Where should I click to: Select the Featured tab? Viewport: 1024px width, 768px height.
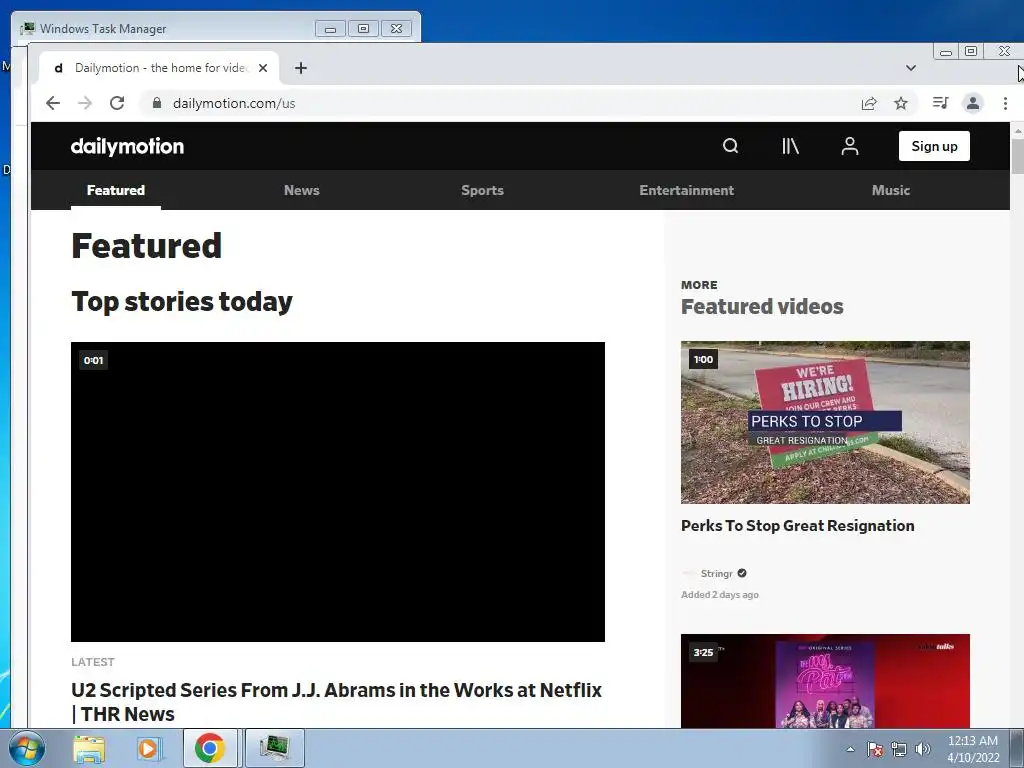tap(116, 190)
